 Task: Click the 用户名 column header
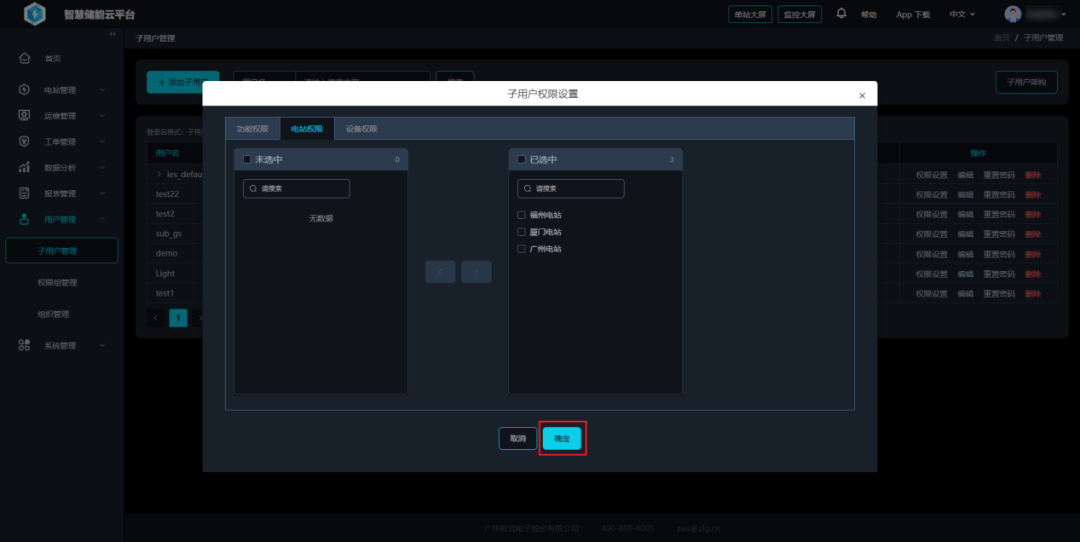click(167, 153)
